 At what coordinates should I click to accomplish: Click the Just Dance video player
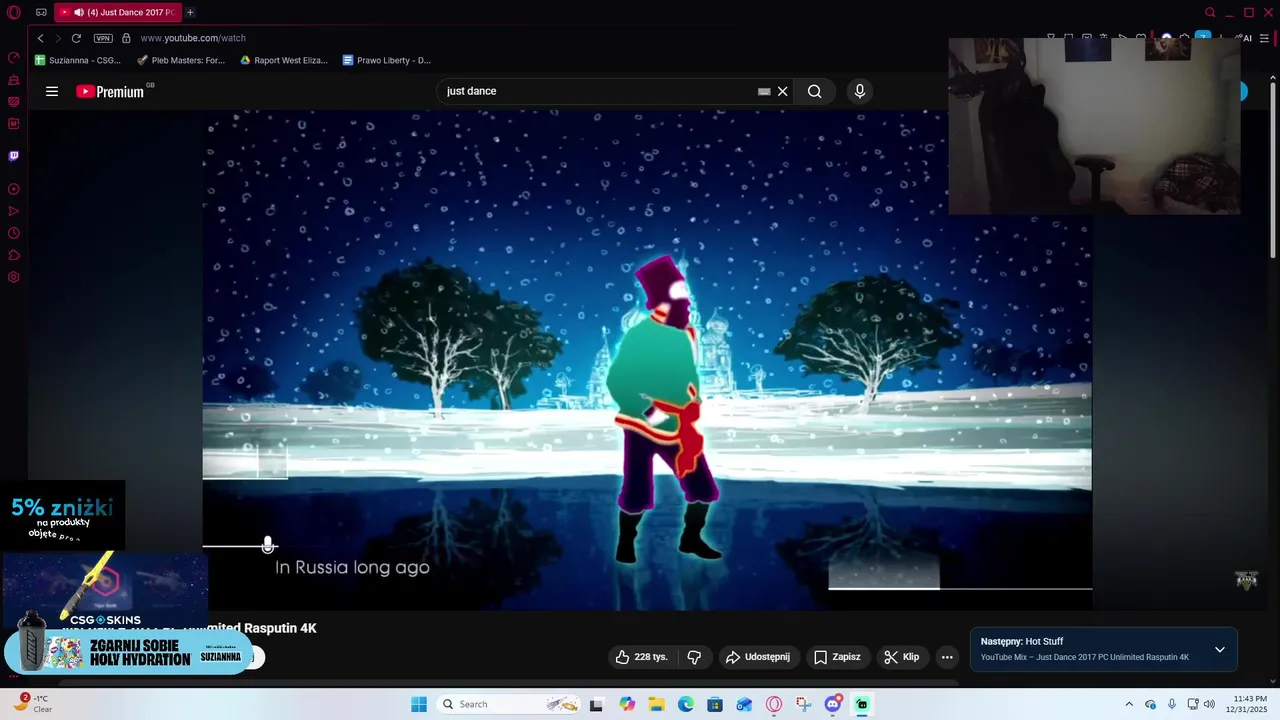point(647,359)
